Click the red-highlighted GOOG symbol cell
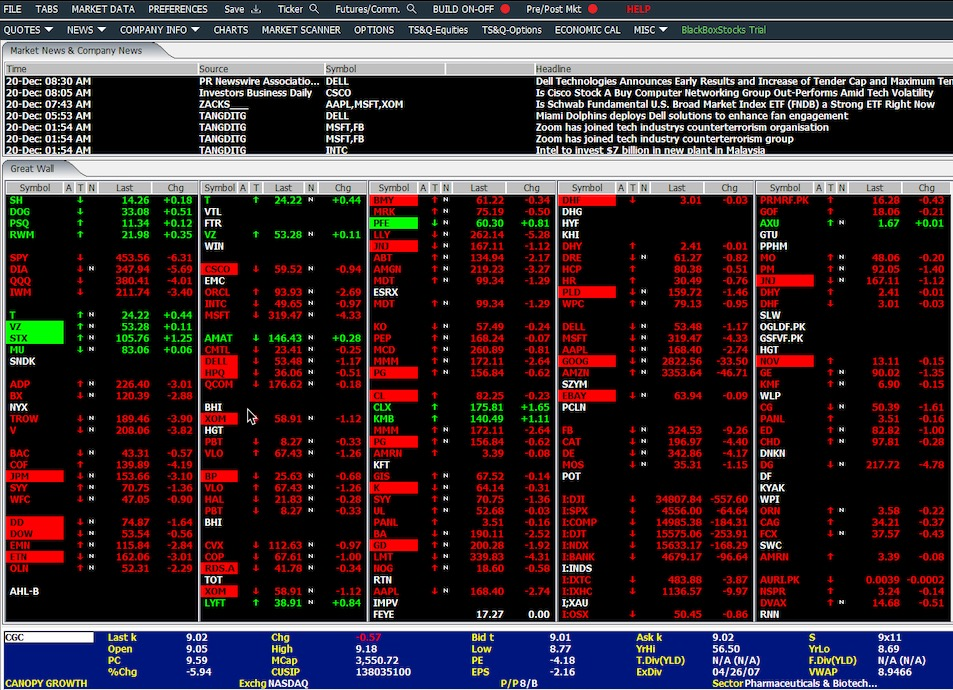This screenshot has width=953, height=690. point(587,361)
